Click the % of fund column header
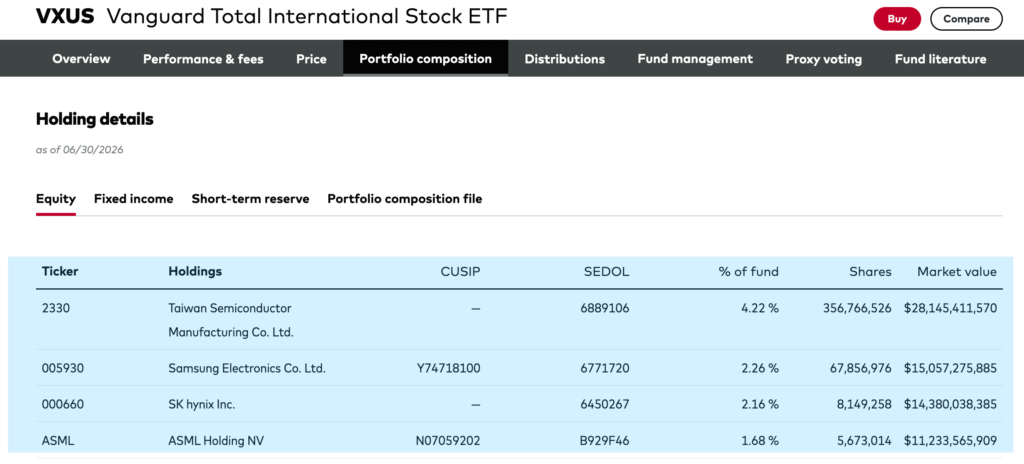 [748, 271]
